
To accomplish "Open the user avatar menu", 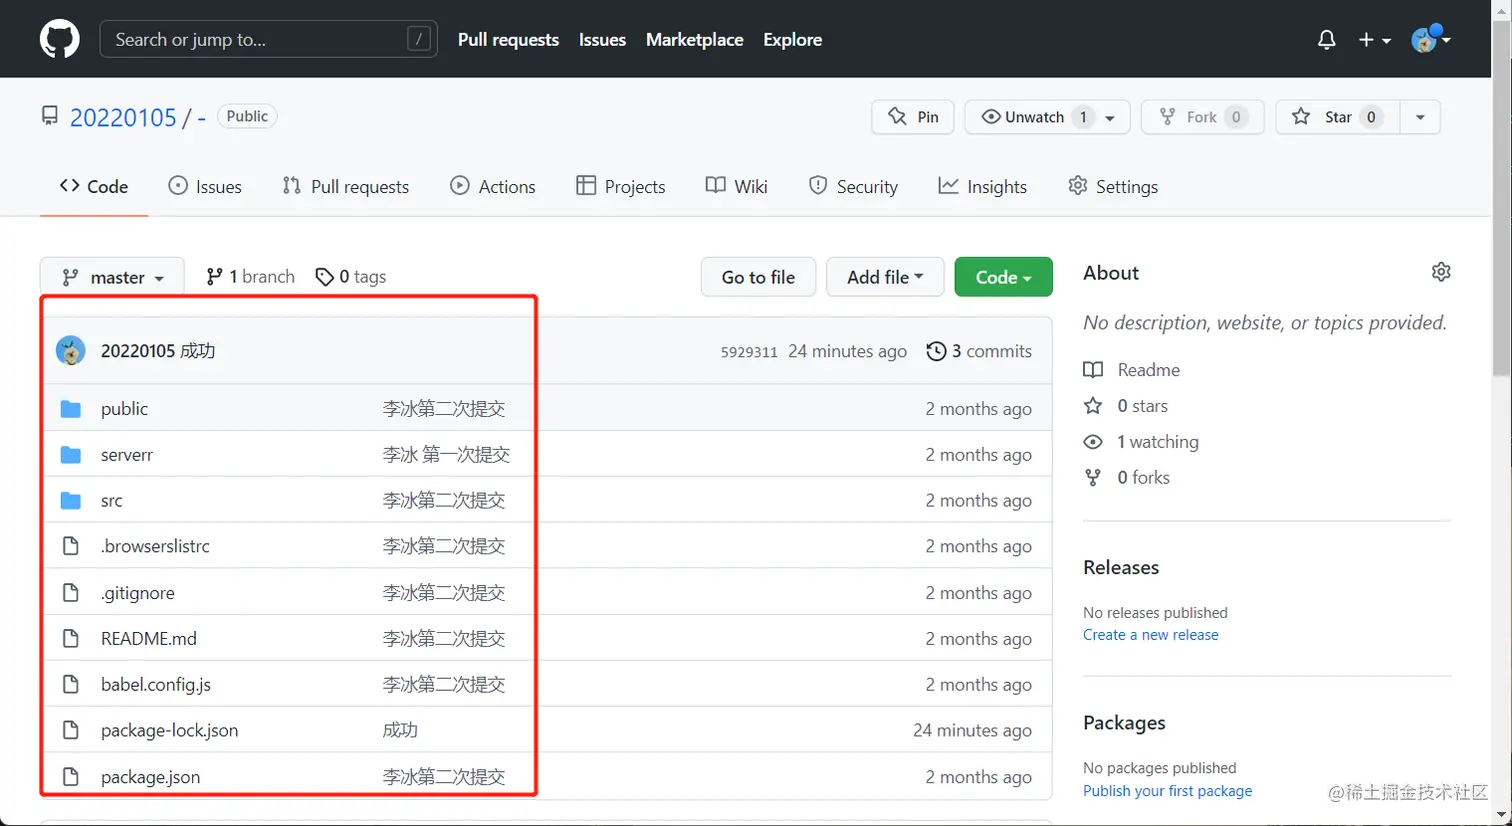I will (x=1430, y=39).
